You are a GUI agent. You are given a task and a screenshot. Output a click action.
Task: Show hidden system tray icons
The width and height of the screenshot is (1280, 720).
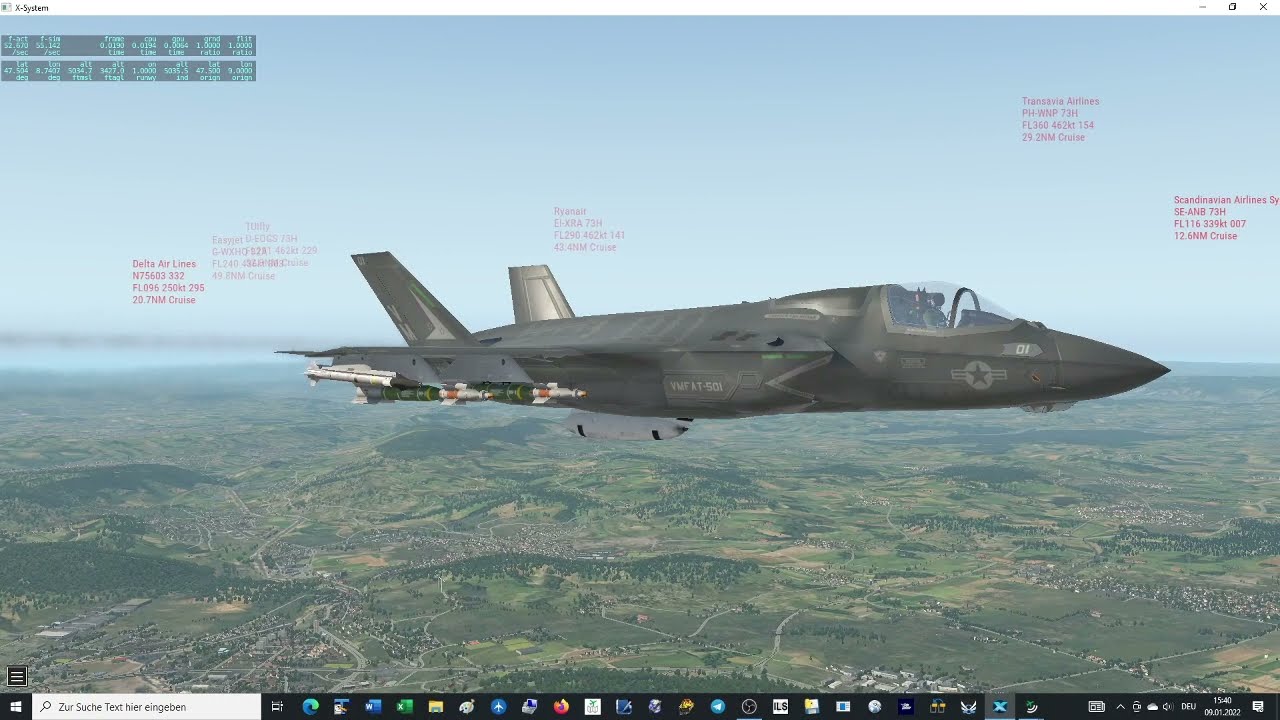1120,706
